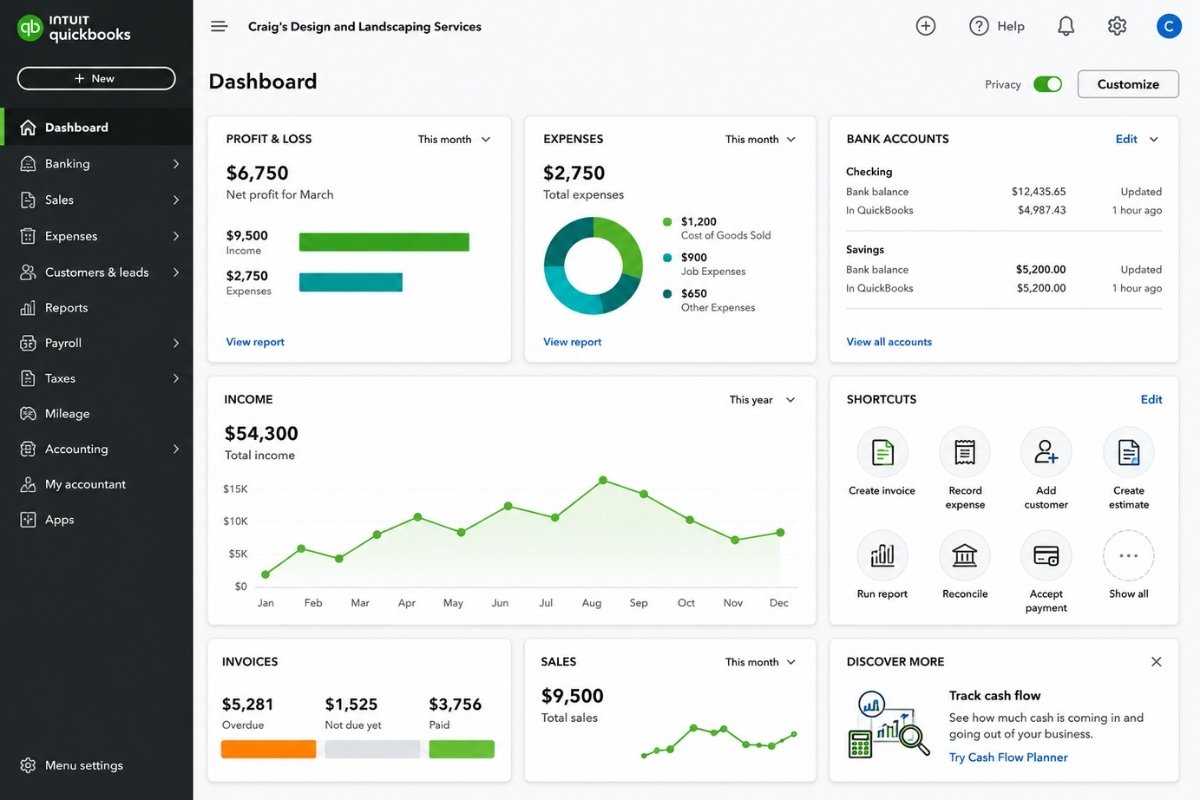Click the Reconcile shortcut icon
The width and height of the screenshot is (1200, 800).
pos(965,556)
